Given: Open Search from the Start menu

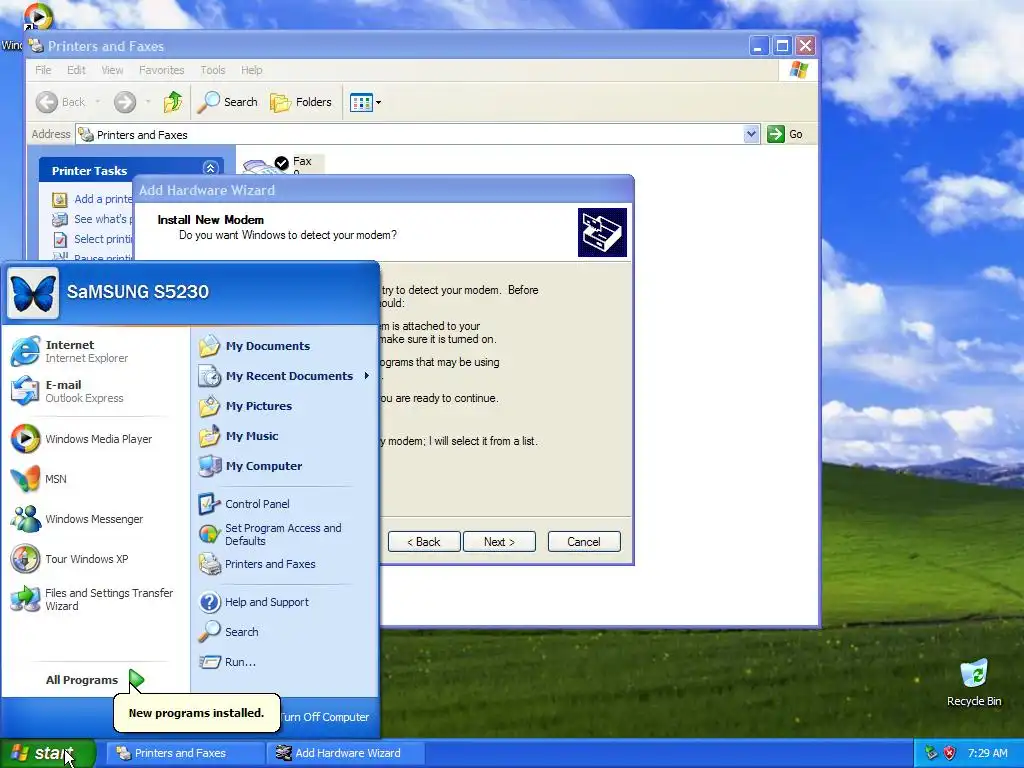Looking at the screenshot, I should [229, 632].
